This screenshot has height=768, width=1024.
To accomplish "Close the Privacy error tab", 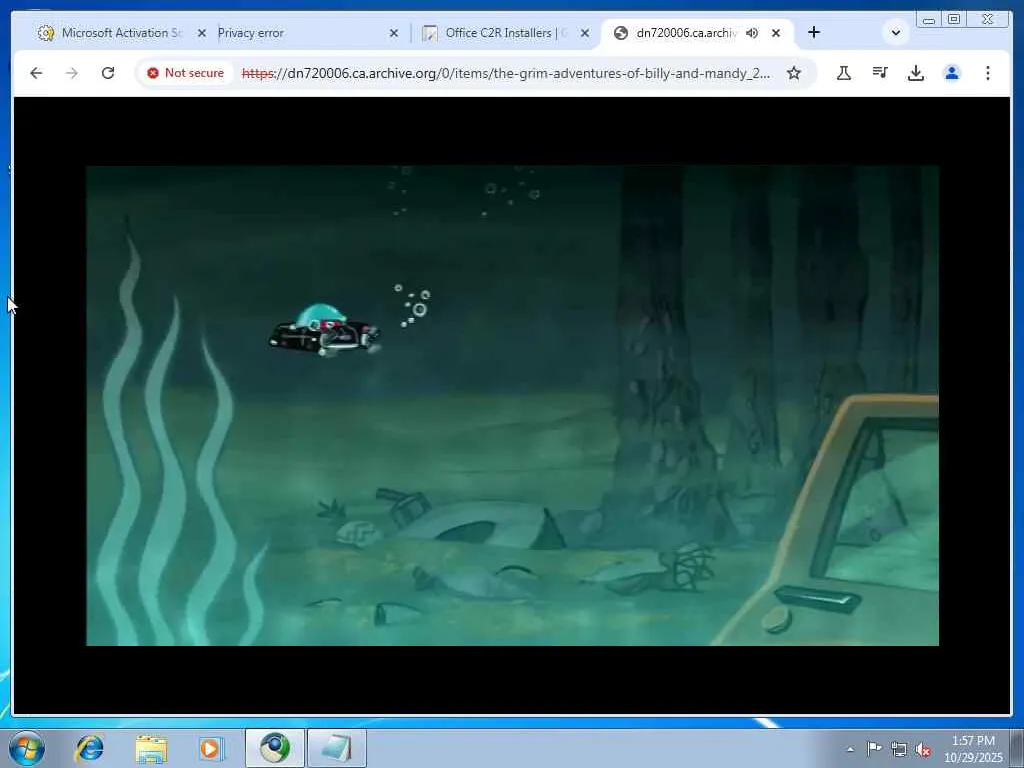I will coord(394,33).
